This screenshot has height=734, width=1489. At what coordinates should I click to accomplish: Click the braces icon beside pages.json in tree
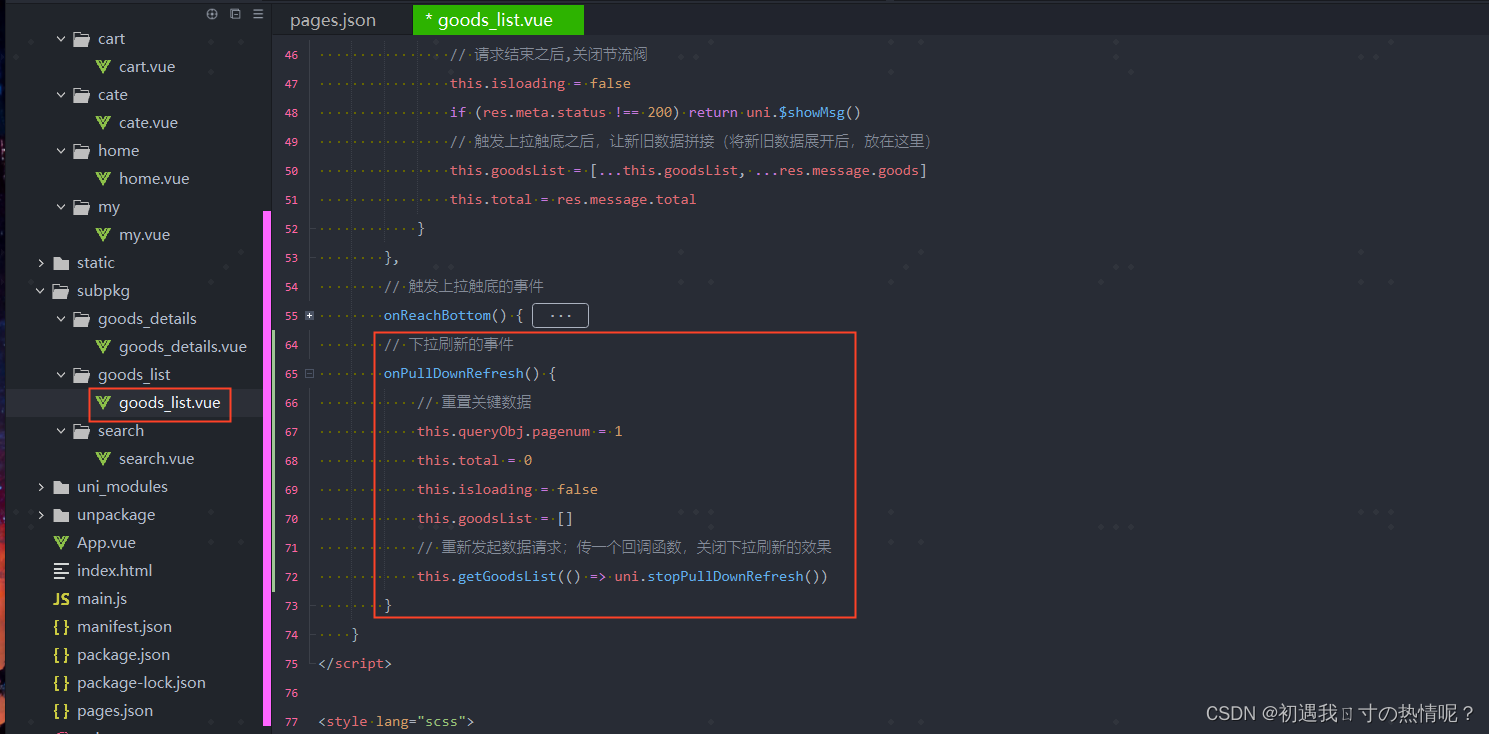(x=61, y=711)
